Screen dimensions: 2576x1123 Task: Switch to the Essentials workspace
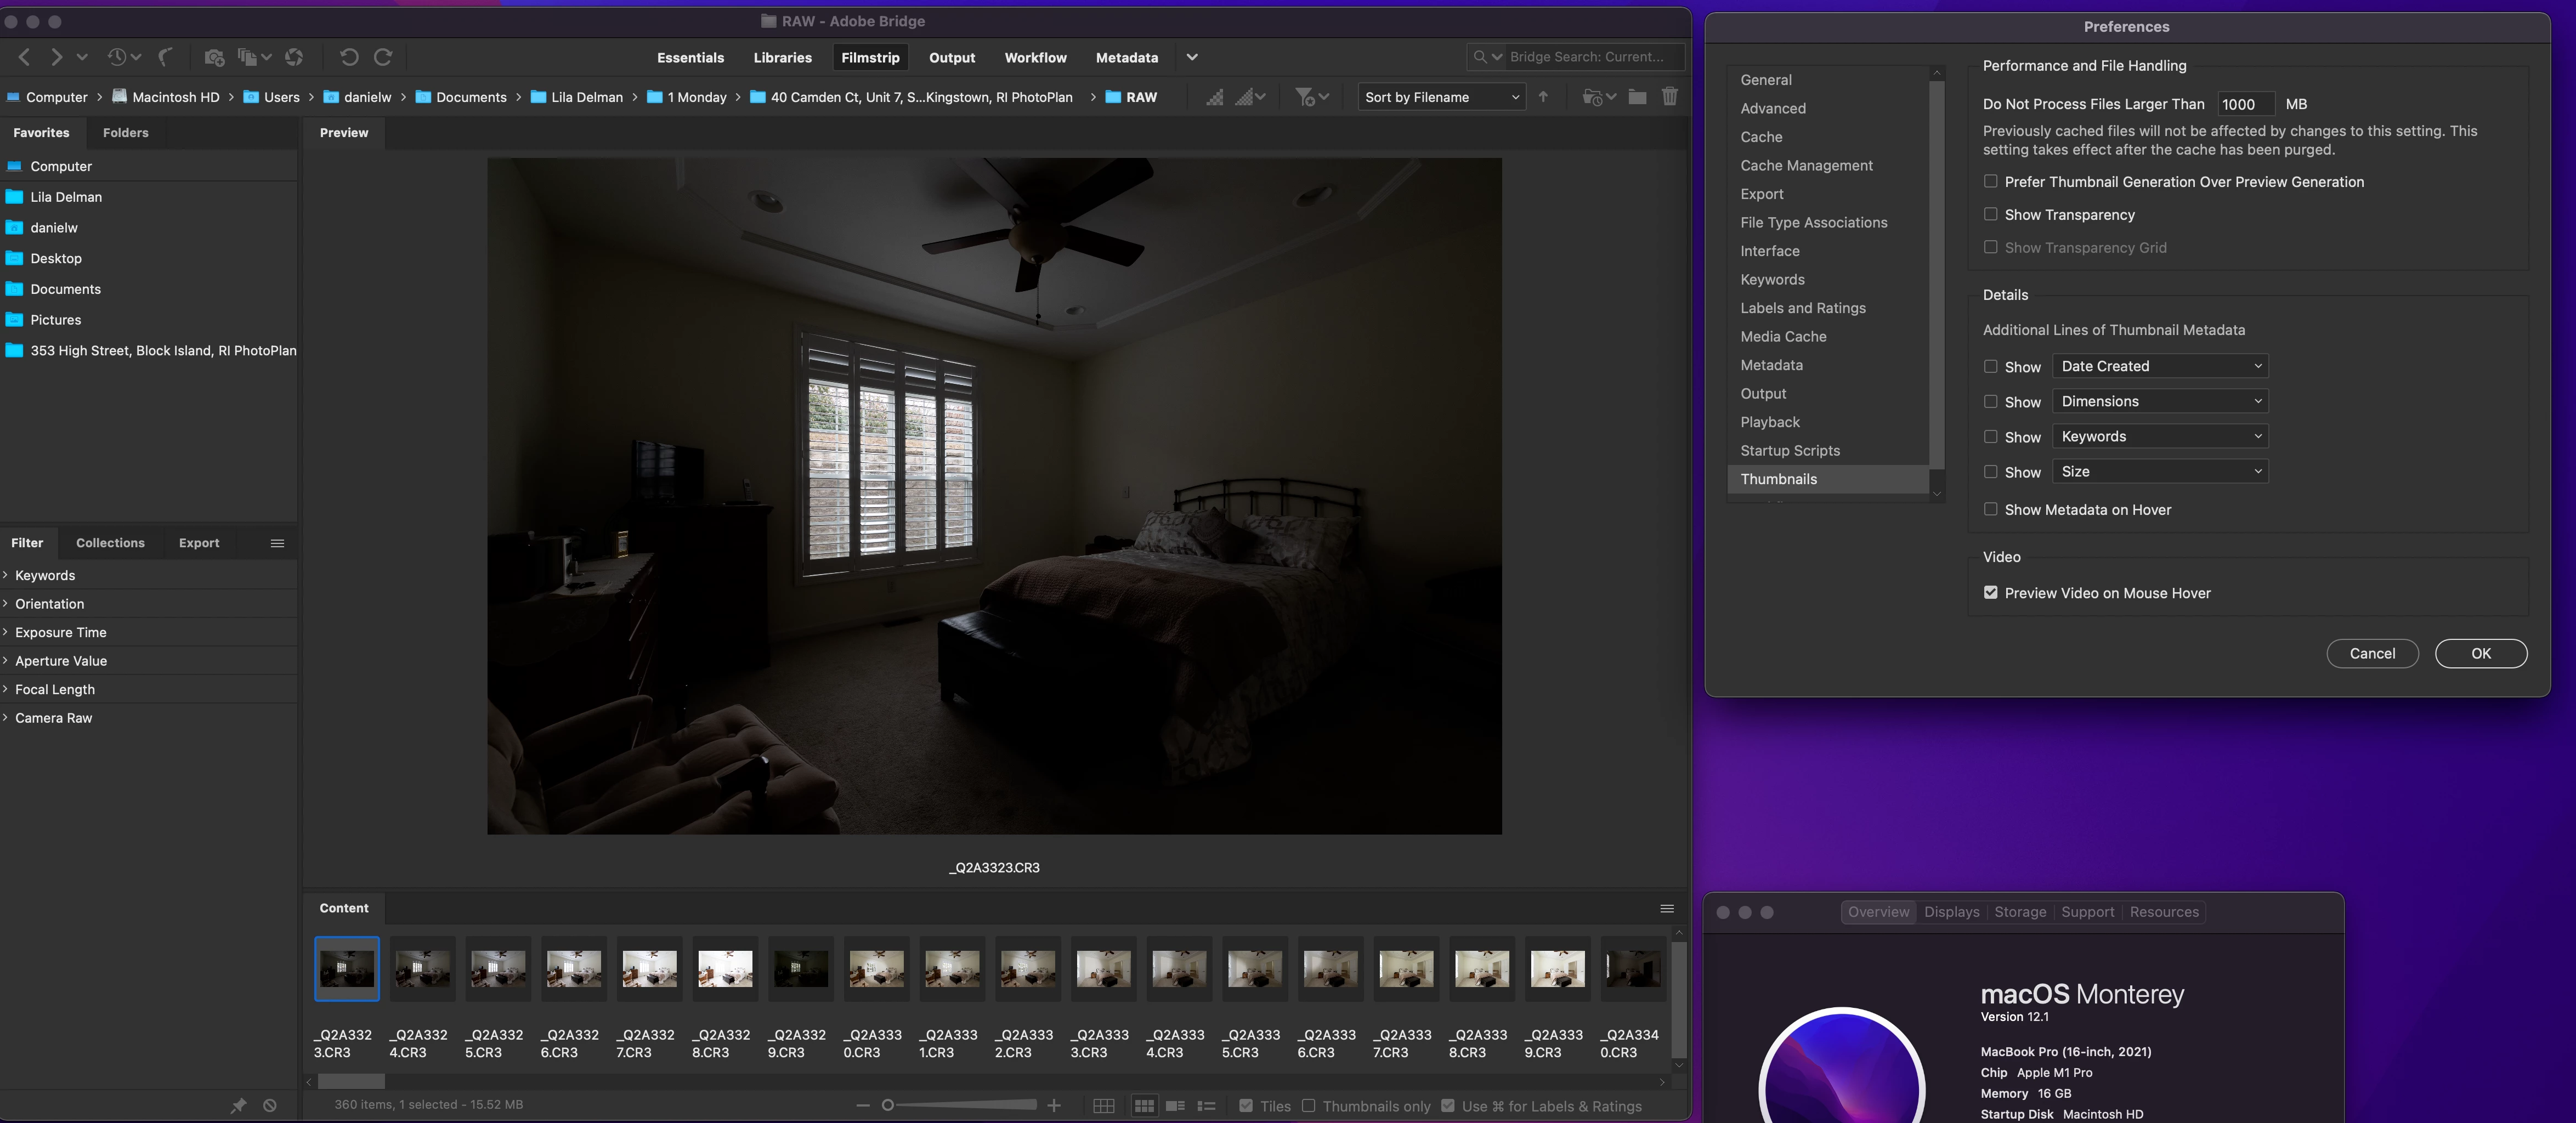coord(690,57)
